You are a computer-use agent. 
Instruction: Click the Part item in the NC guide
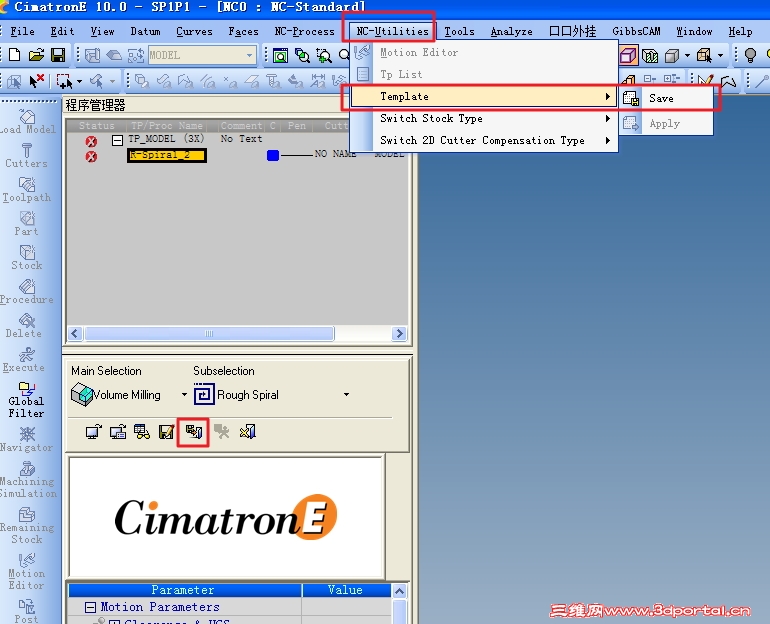tap(27, 224)
